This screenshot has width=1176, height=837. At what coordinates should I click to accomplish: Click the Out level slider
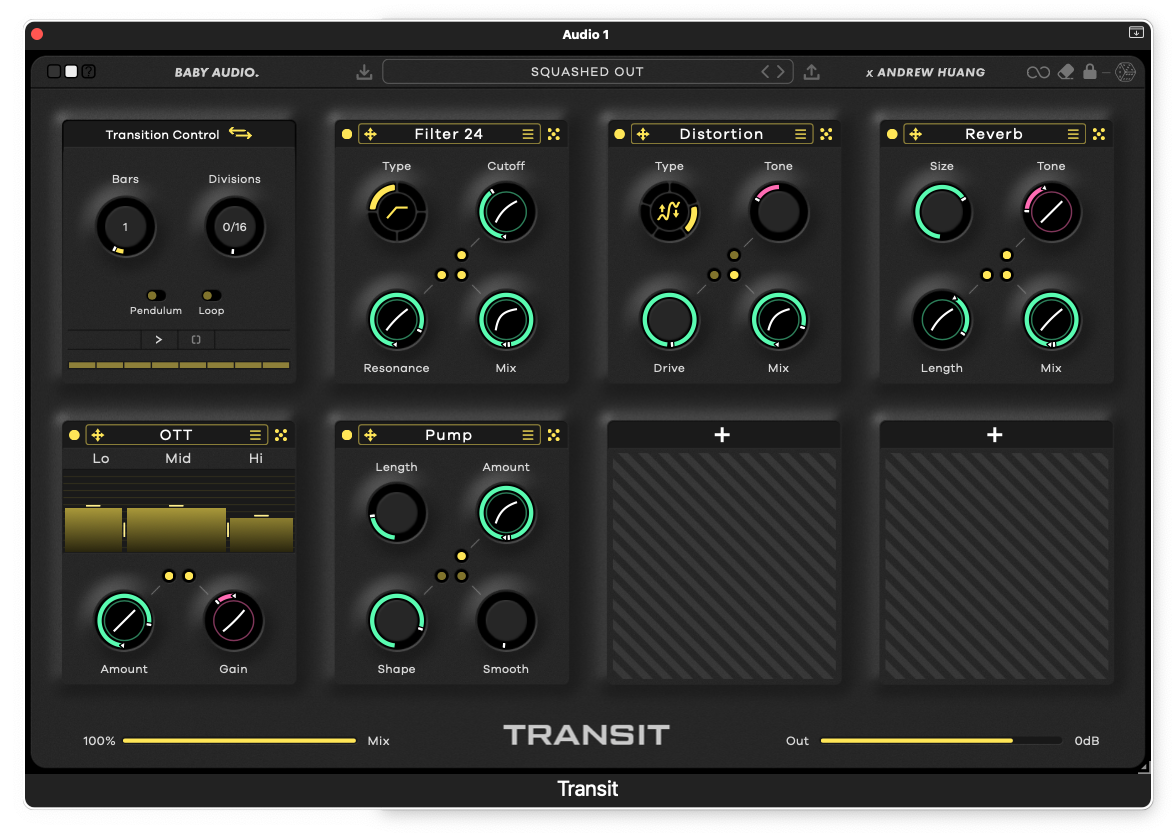click(x=940, y=741)
